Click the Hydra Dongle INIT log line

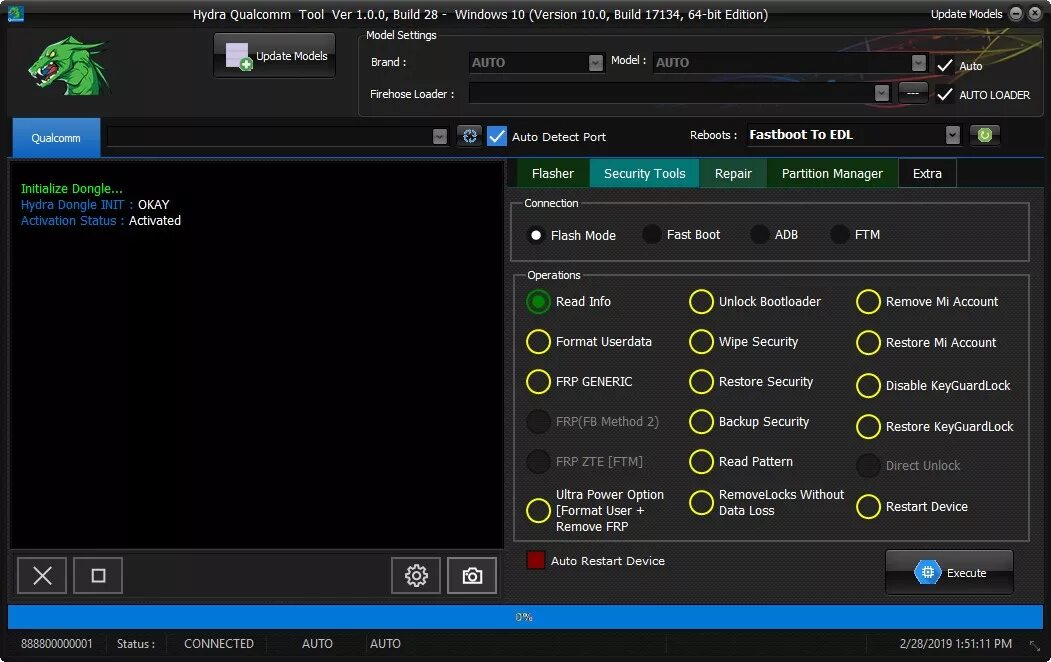95,204
